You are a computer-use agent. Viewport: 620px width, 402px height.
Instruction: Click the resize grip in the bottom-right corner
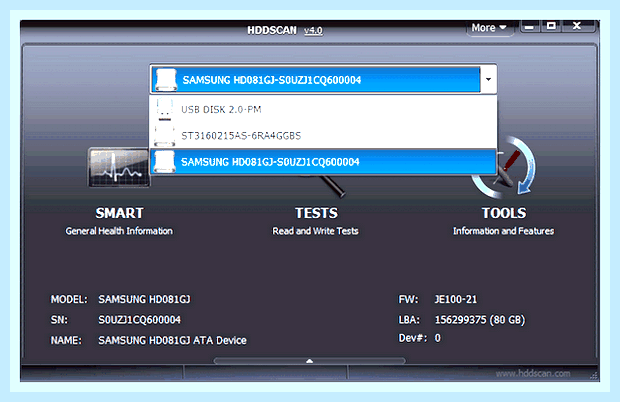pyautogui.click(x=594, y=376)
